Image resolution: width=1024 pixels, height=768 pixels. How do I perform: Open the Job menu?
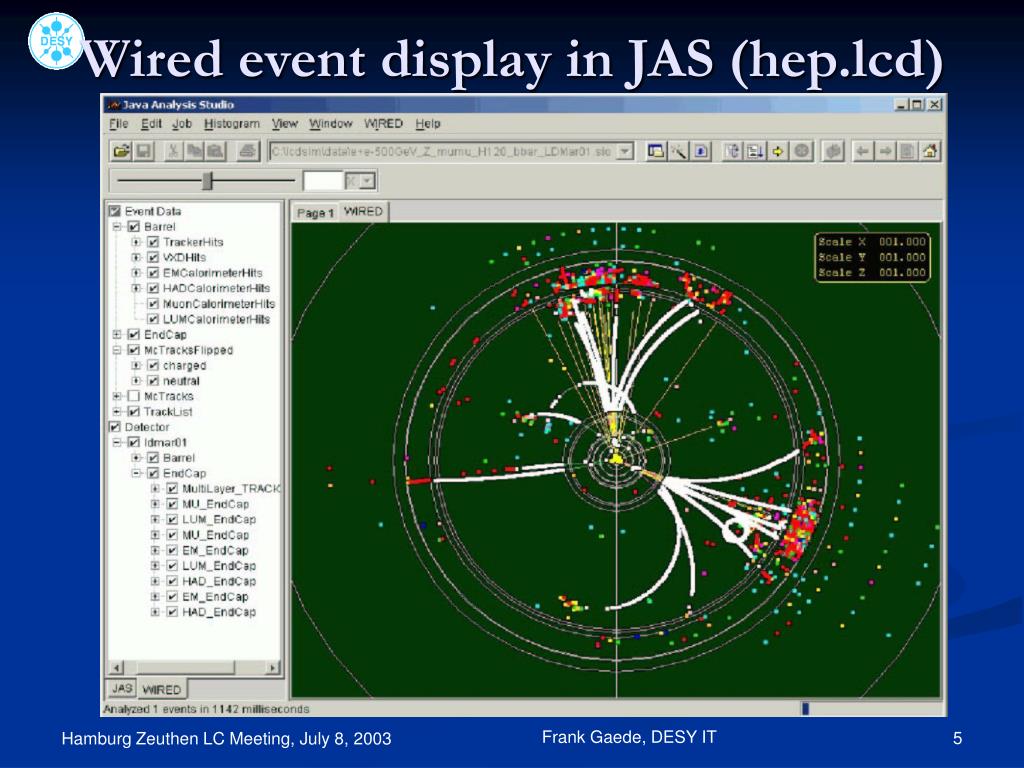pyautogui.click(x=182, y=123)
